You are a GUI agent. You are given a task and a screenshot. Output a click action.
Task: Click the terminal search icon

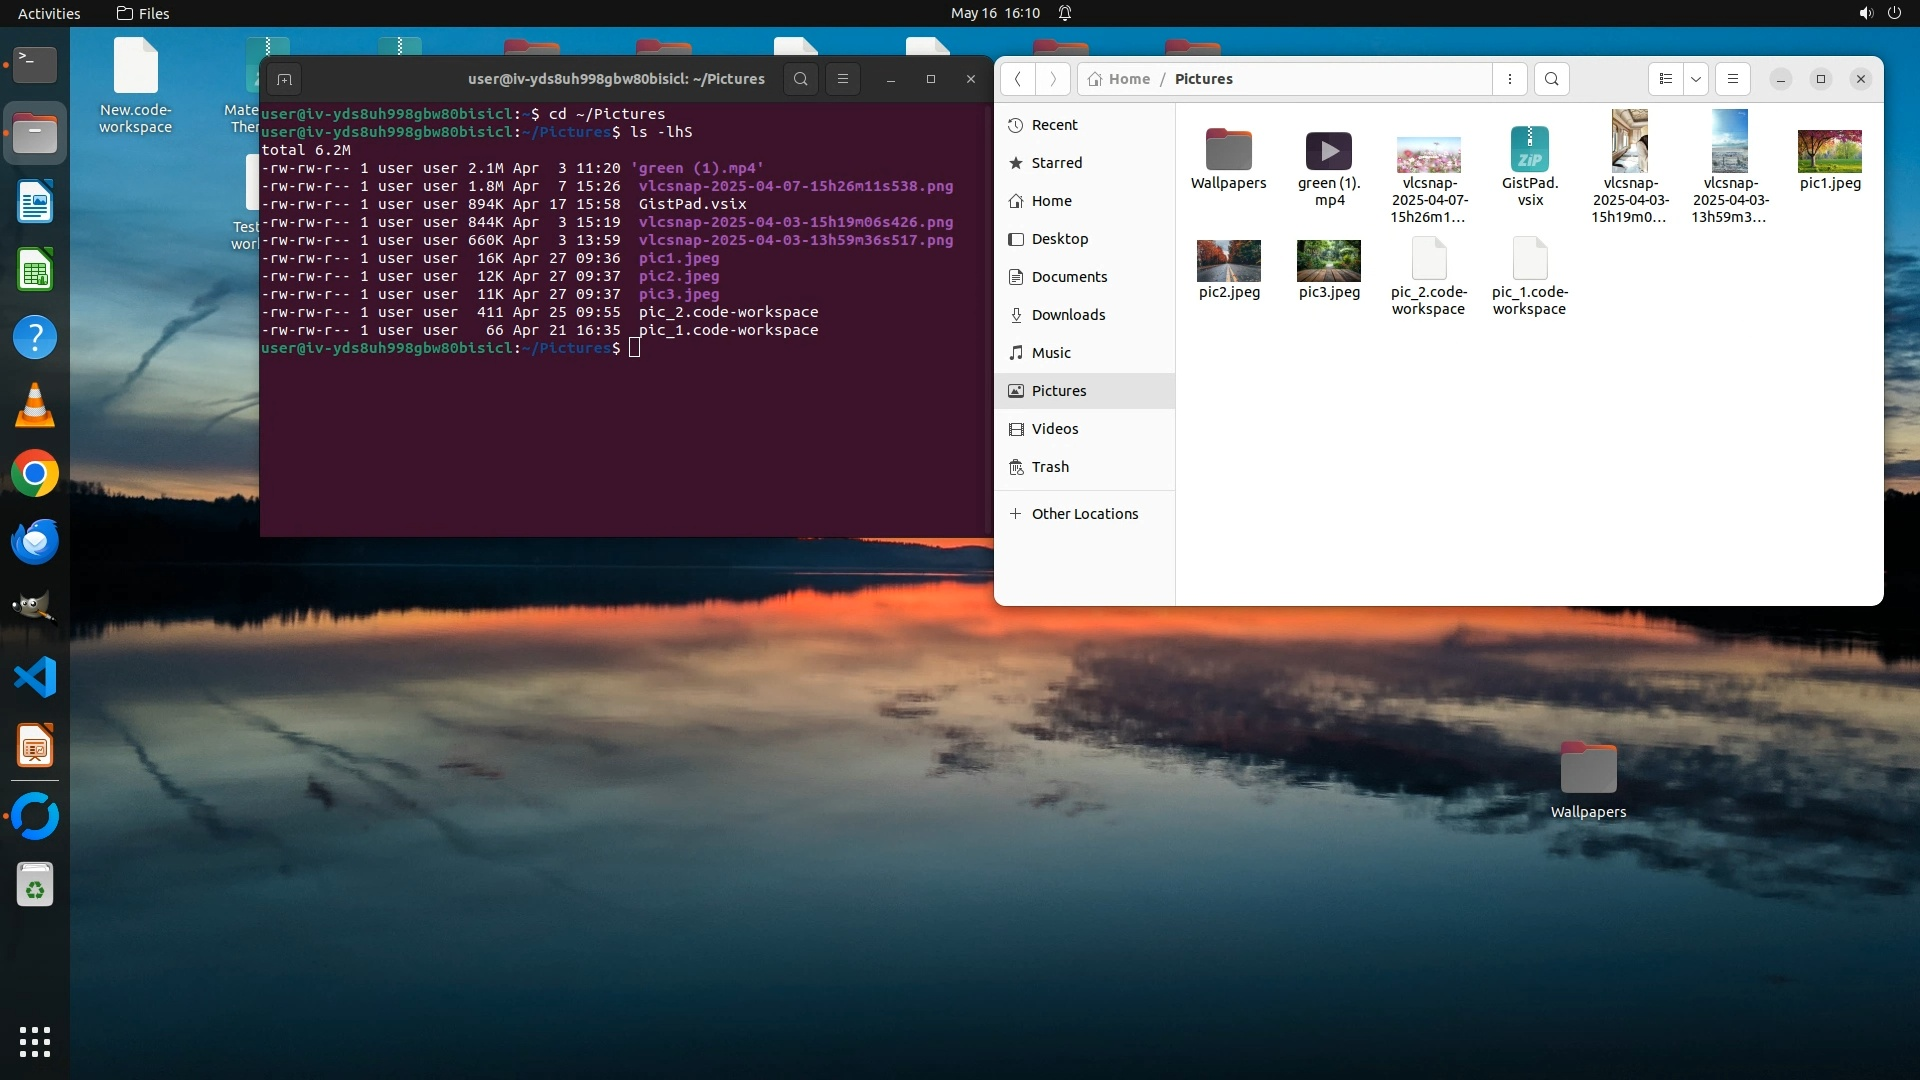tap(800, 79)
